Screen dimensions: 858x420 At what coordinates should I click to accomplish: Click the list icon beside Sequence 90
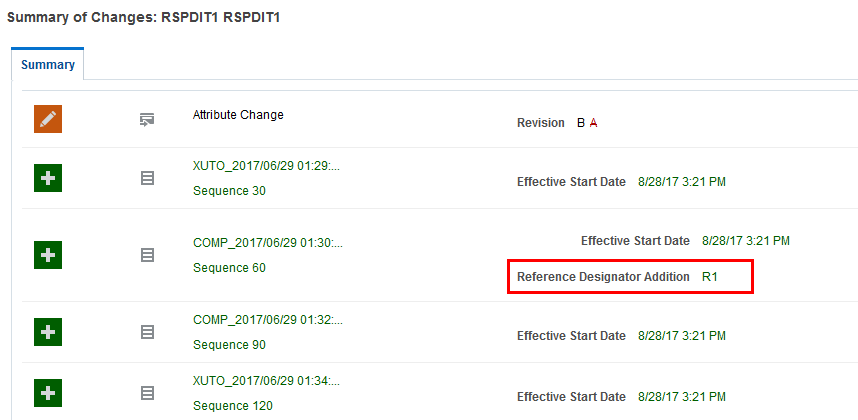pyautogui.click(x=147, y=331)
